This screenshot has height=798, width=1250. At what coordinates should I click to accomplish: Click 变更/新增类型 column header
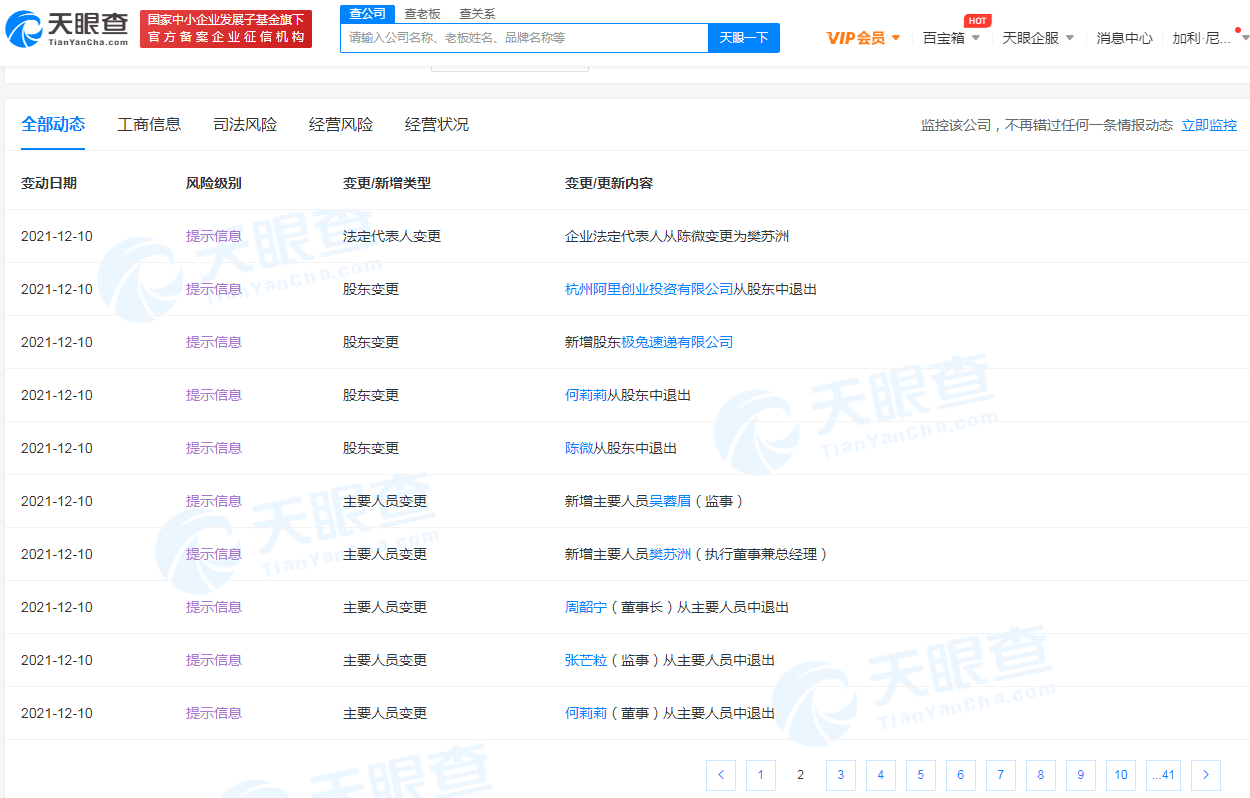point(387,183)
